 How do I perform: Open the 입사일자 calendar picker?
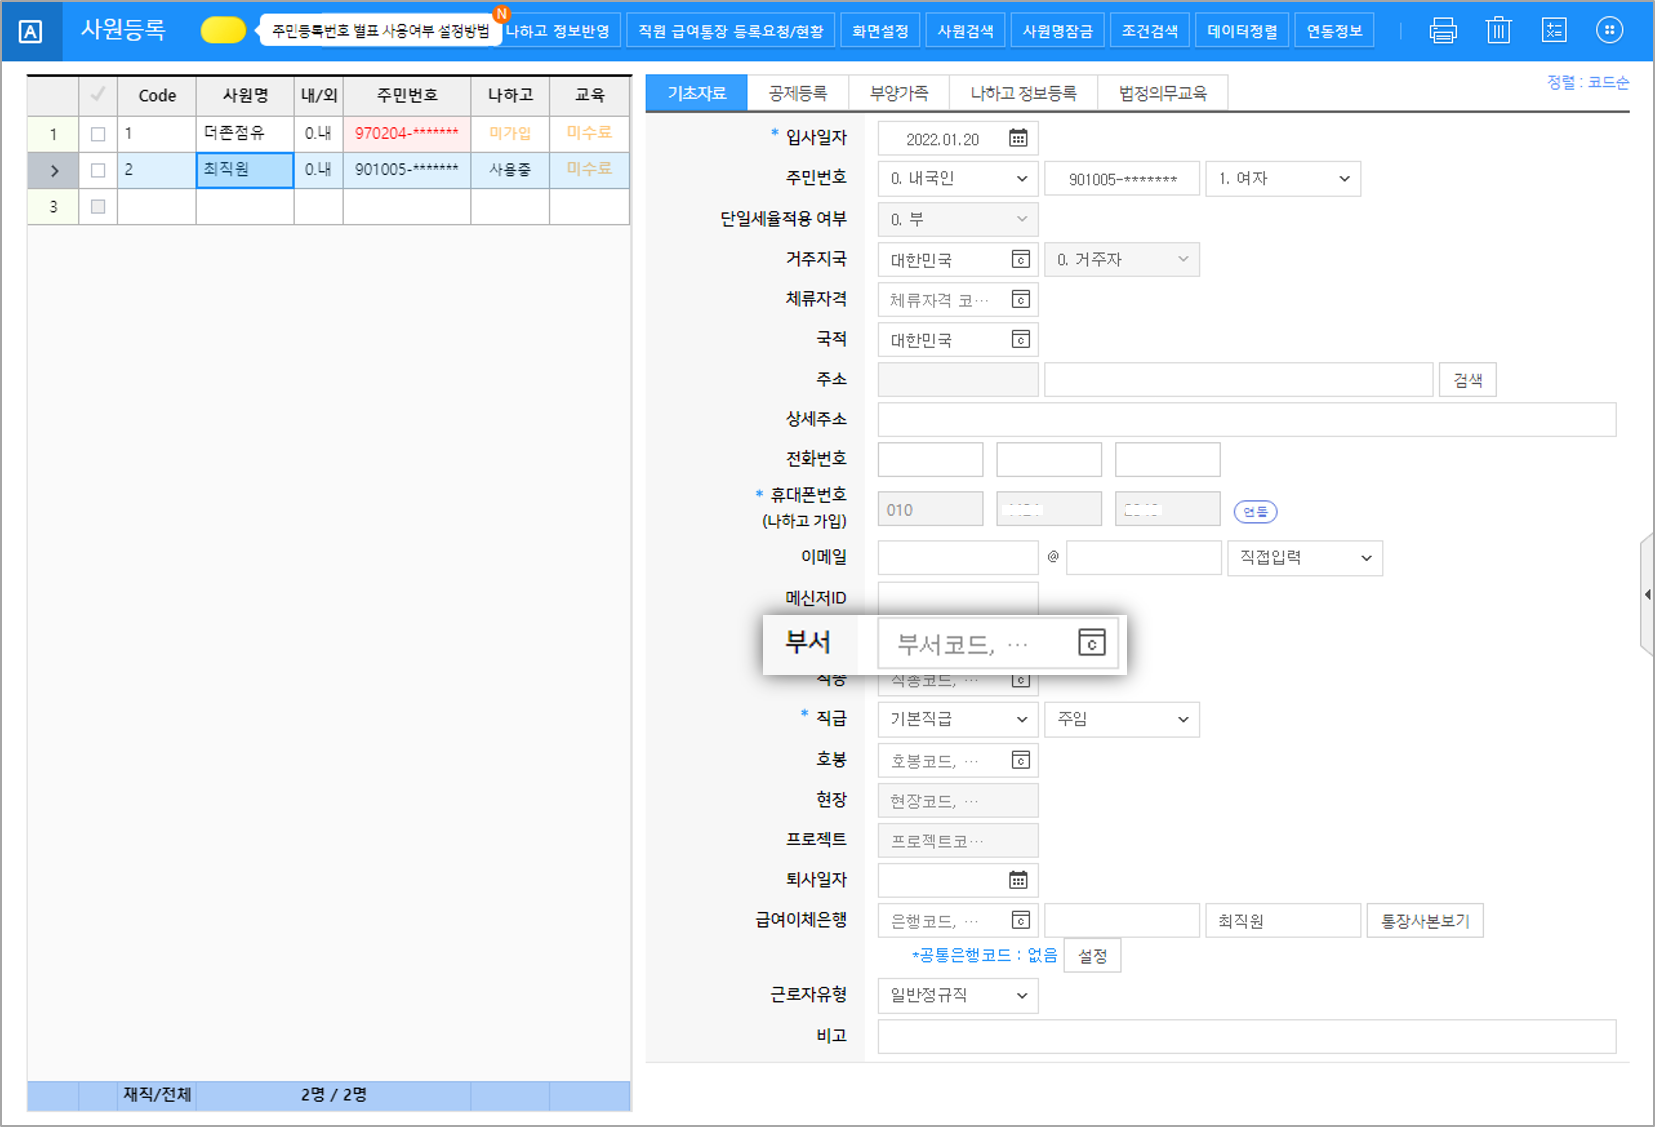click(1018, 139)
